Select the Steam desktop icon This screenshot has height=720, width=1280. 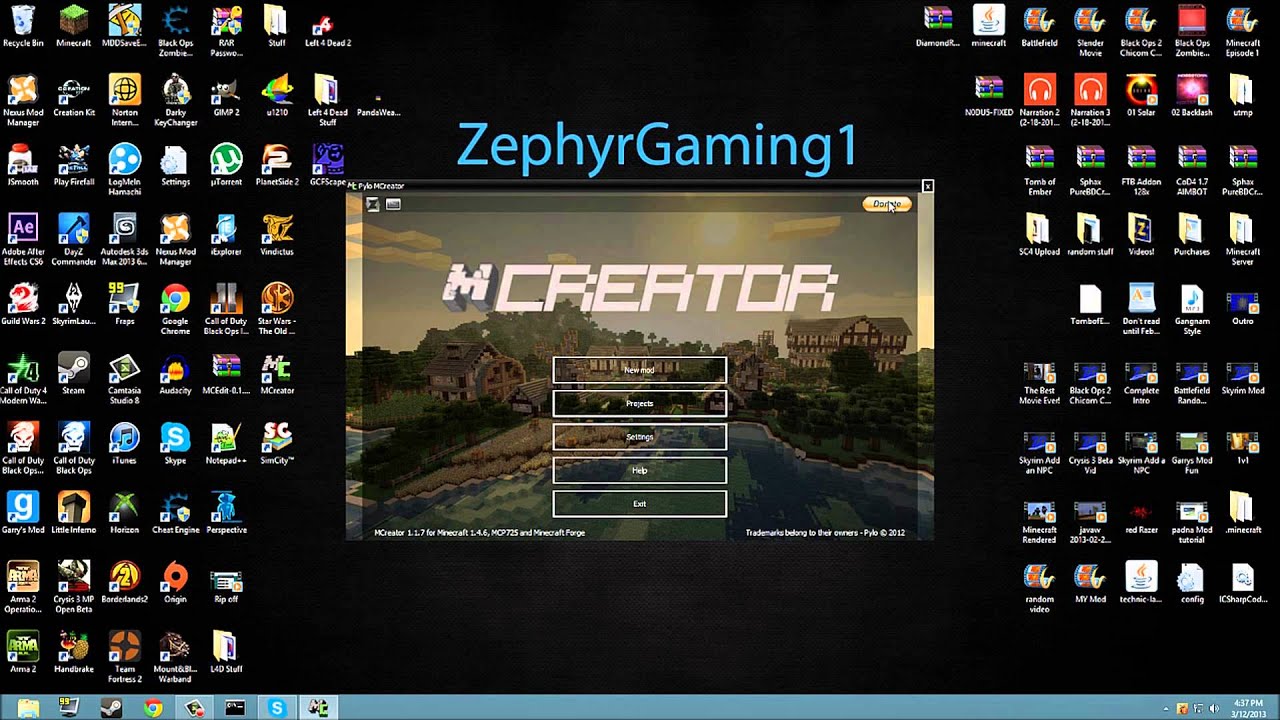coord(73,375)
